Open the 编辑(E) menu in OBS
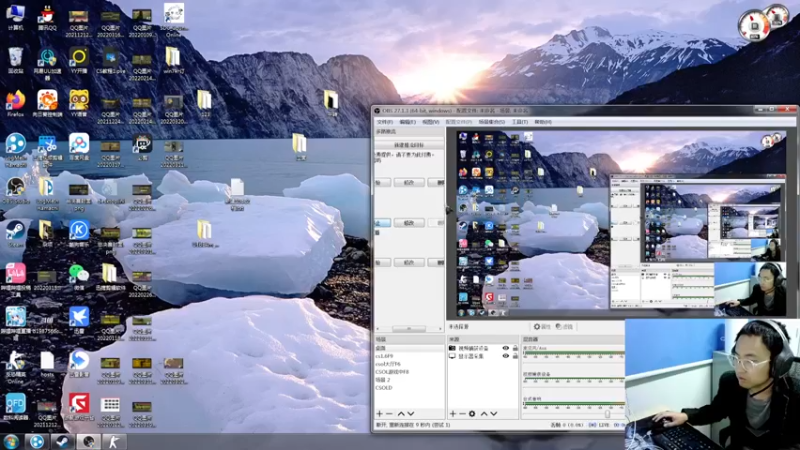800x450 pixels. pos(407,122)
